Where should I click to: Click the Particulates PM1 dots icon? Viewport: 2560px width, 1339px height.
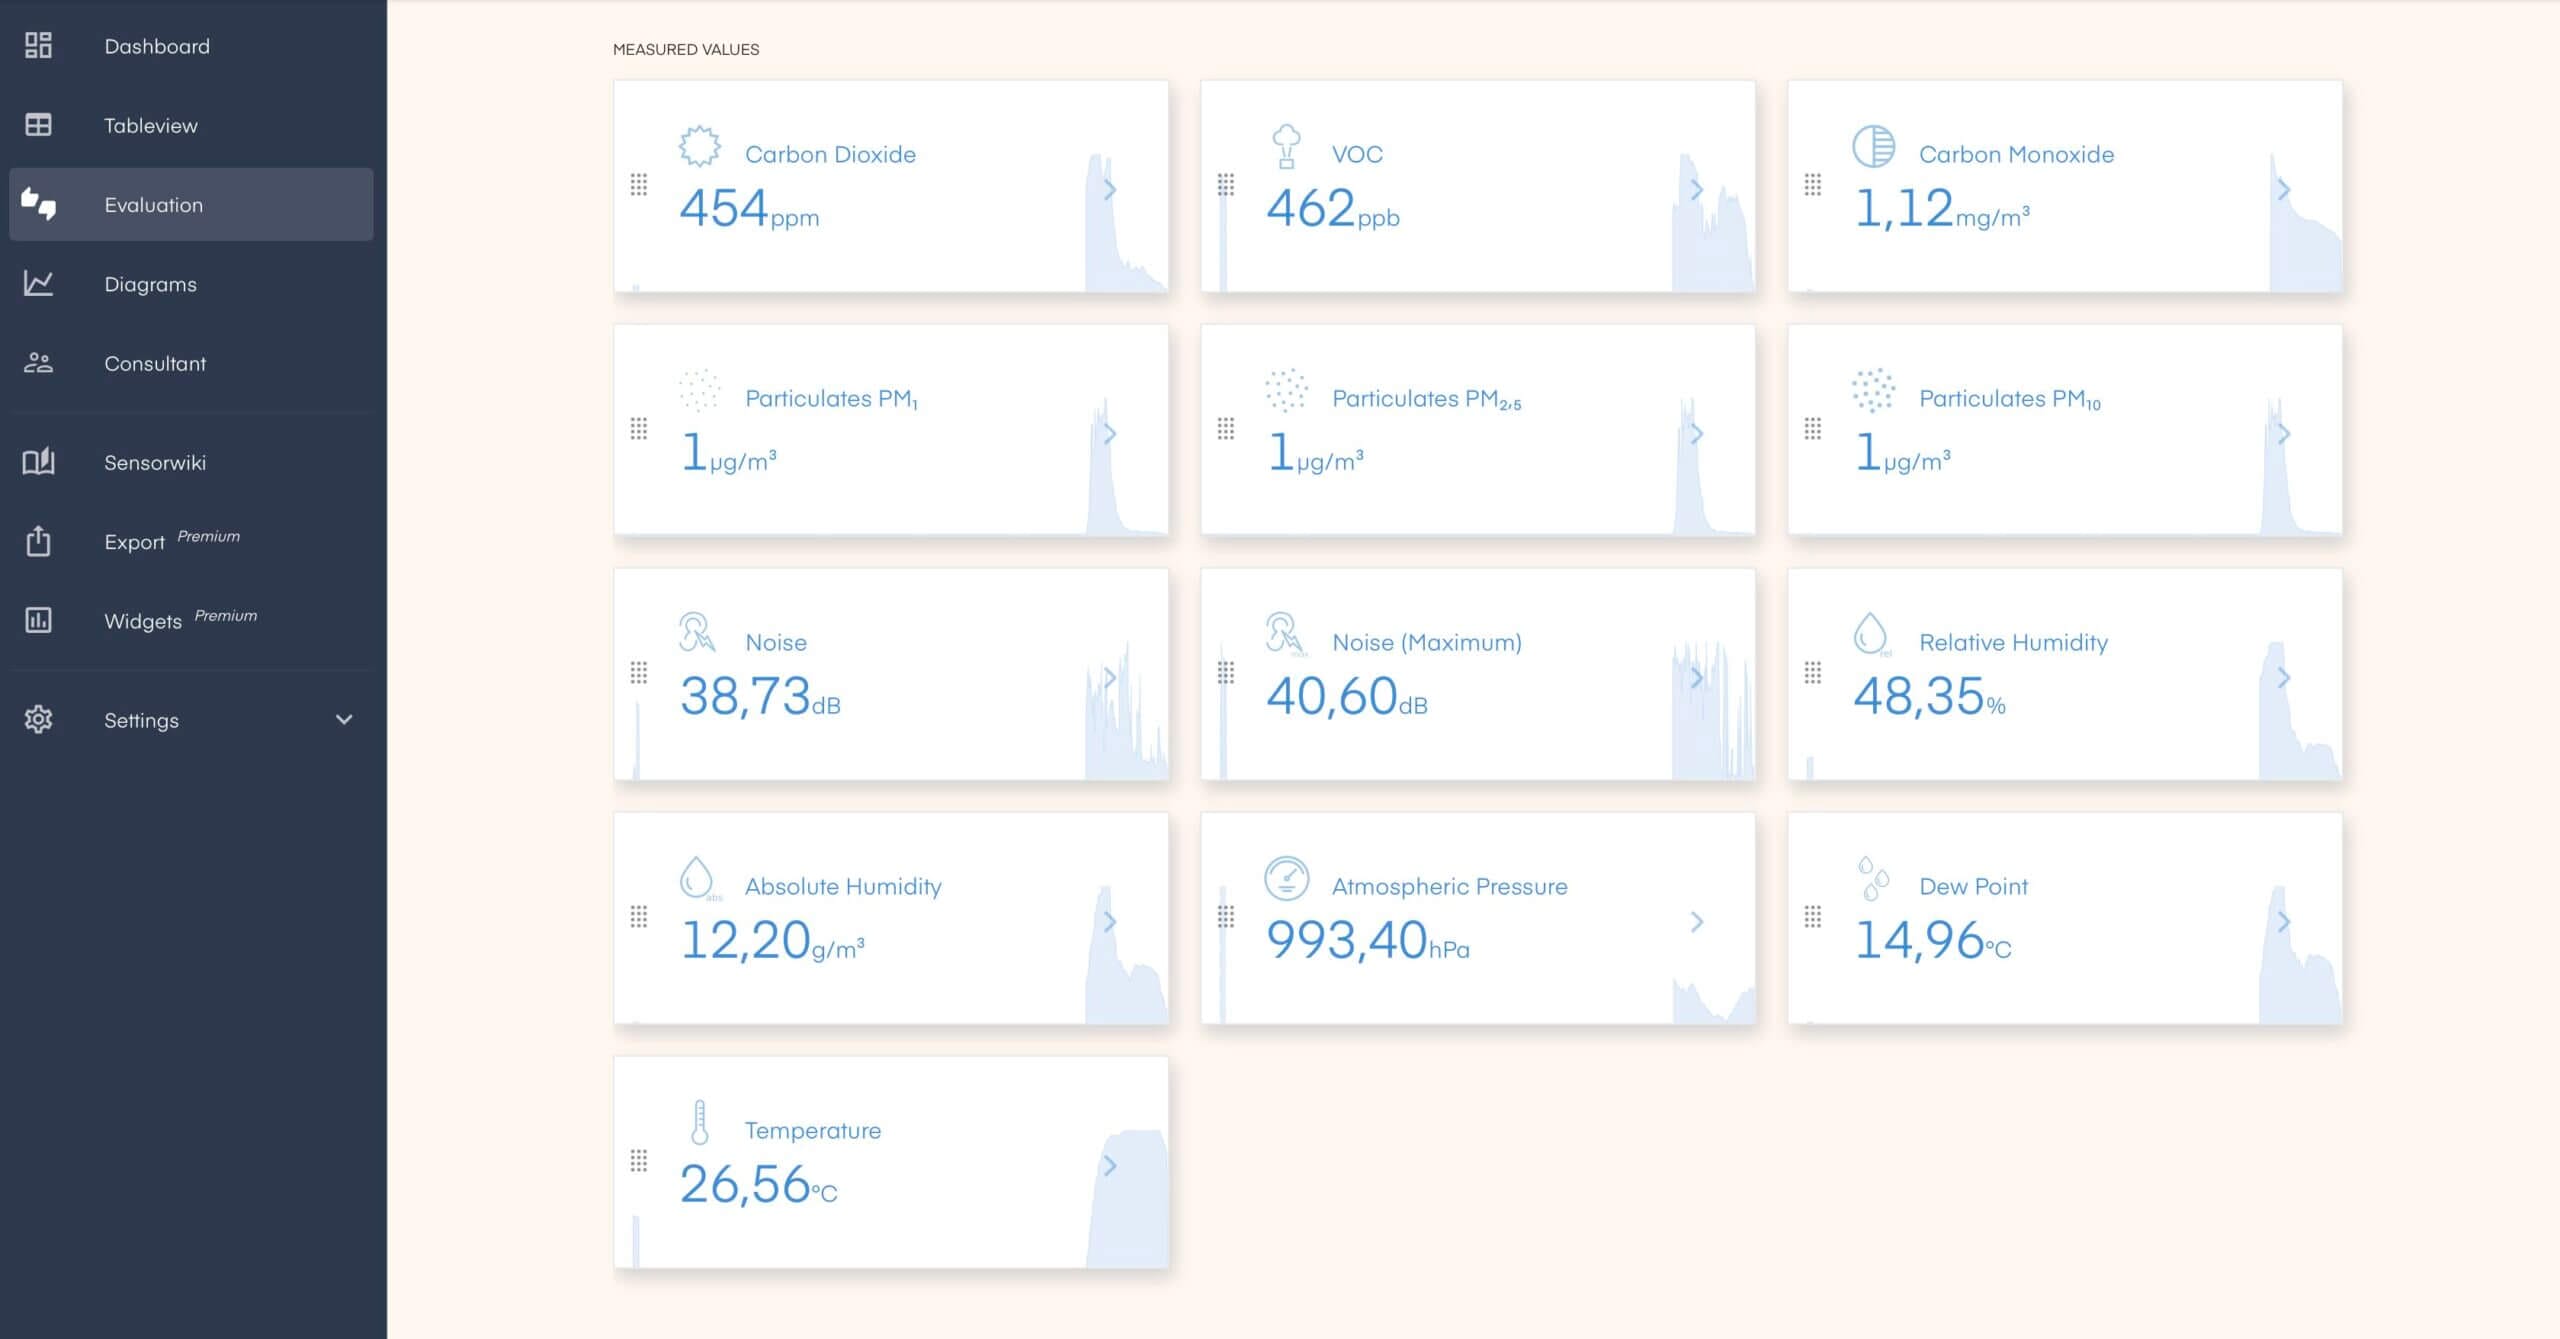point(699,390)
